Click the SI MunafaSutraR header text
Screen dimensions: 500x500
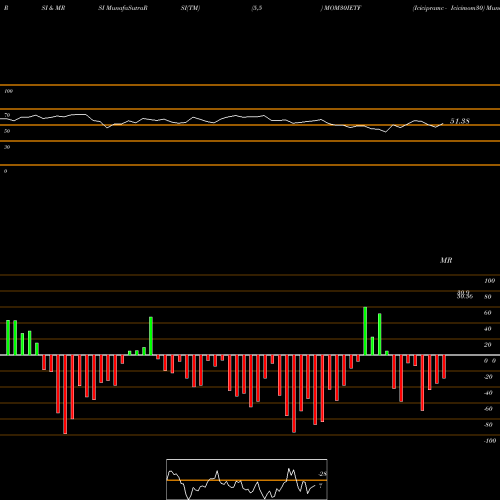point(123,8)
